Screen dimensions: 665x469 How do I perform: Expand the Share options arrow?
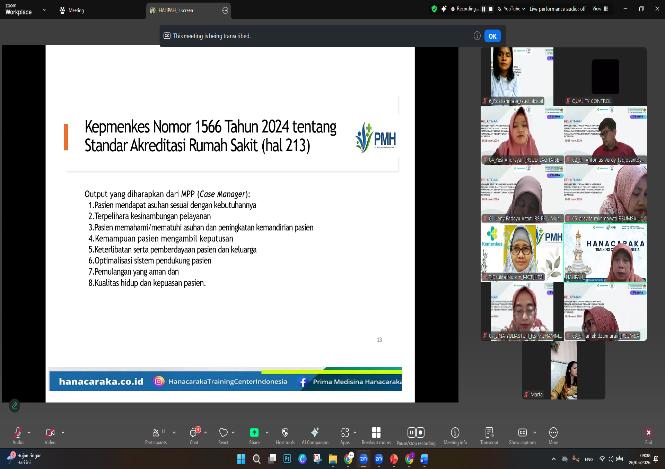tap(267, 431)
